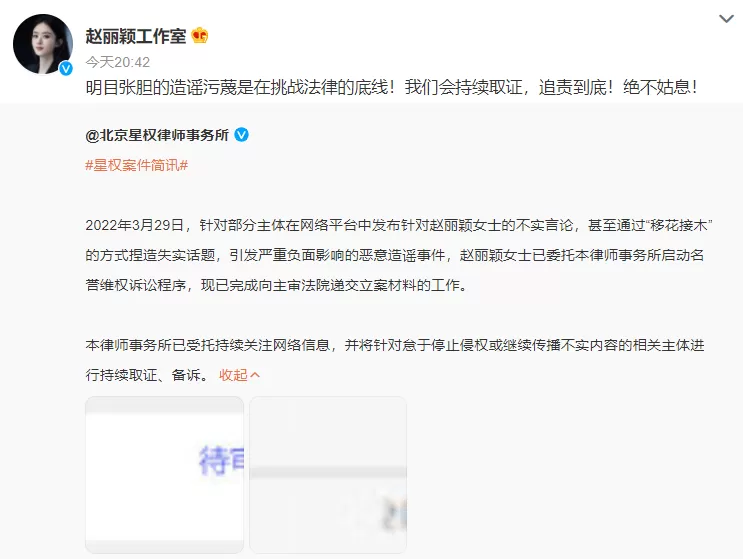
Task: Click the gray bar inside the second image
Action: [x=328, y=472]
